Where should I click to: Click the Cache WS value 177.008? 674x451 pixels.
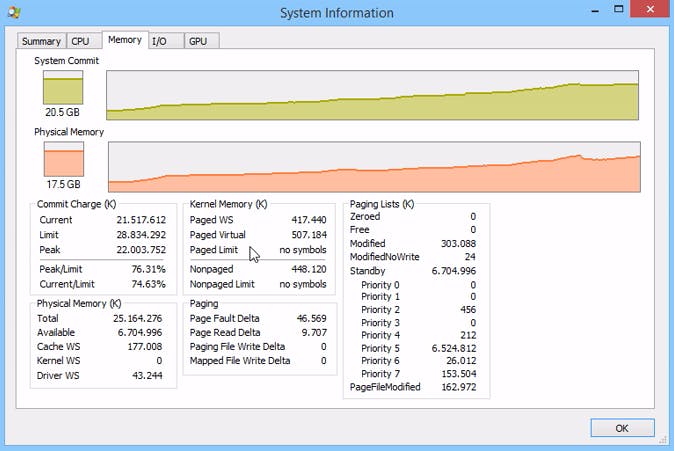(145, 347)
